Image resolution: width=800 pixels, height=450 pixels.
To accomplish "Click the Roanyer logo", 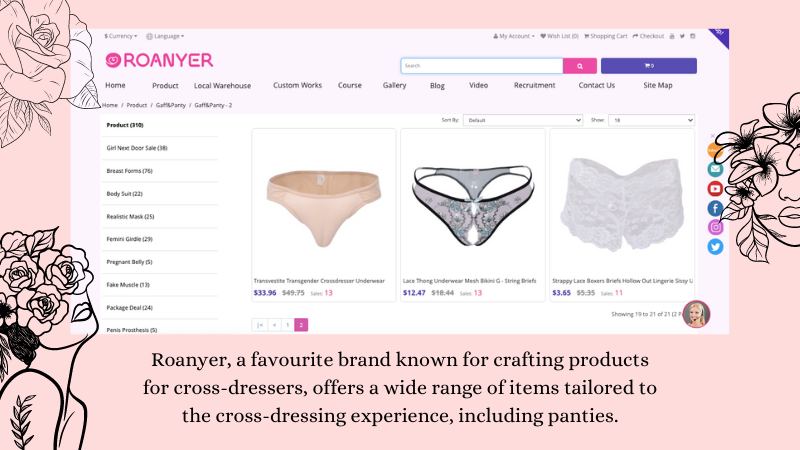I will [x=159, y=60].
